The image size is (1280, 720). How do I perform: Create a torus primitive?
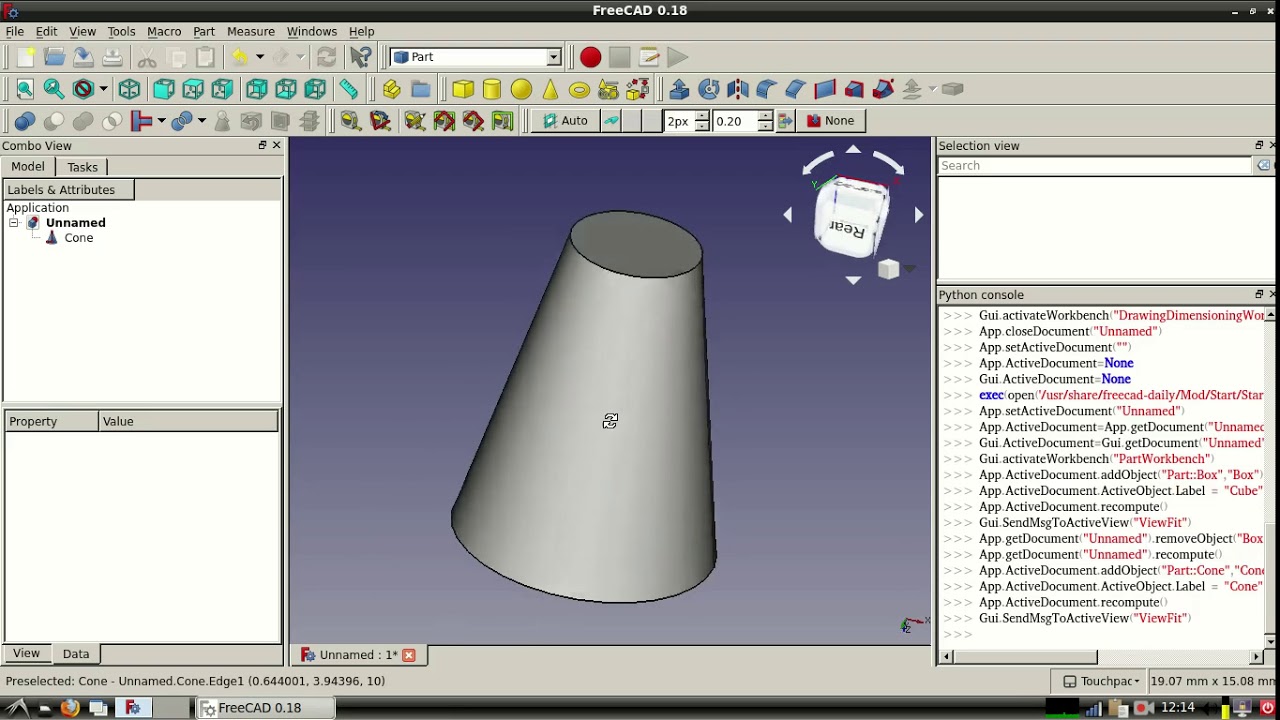[579, 89]
